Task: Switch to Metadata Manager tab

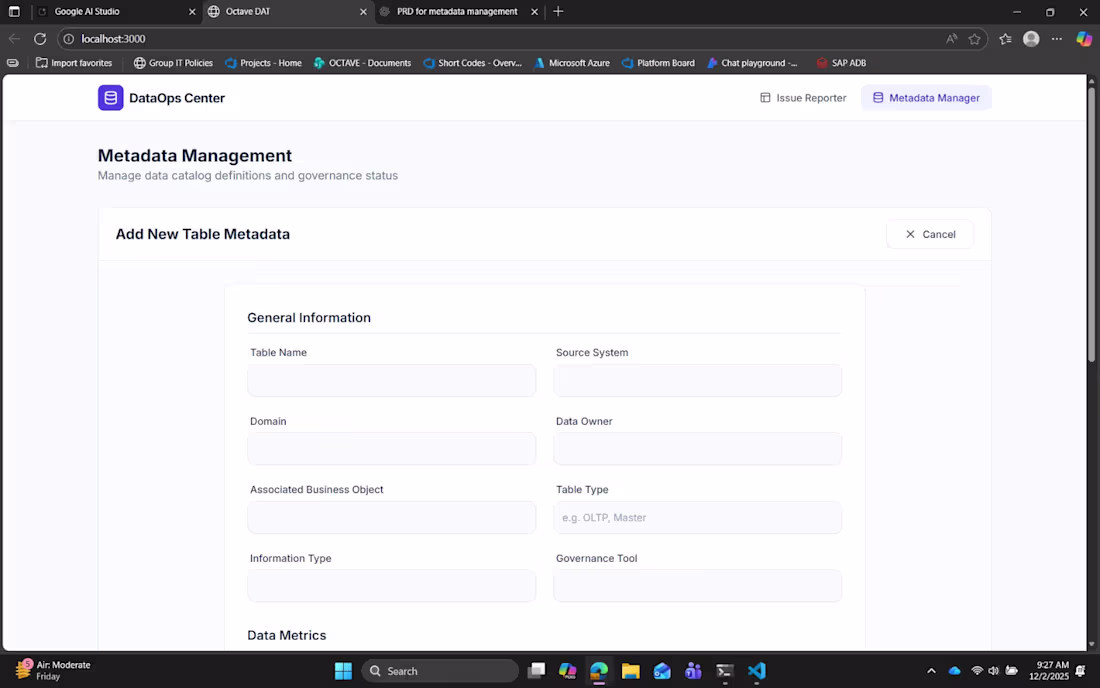Action: 926,98
